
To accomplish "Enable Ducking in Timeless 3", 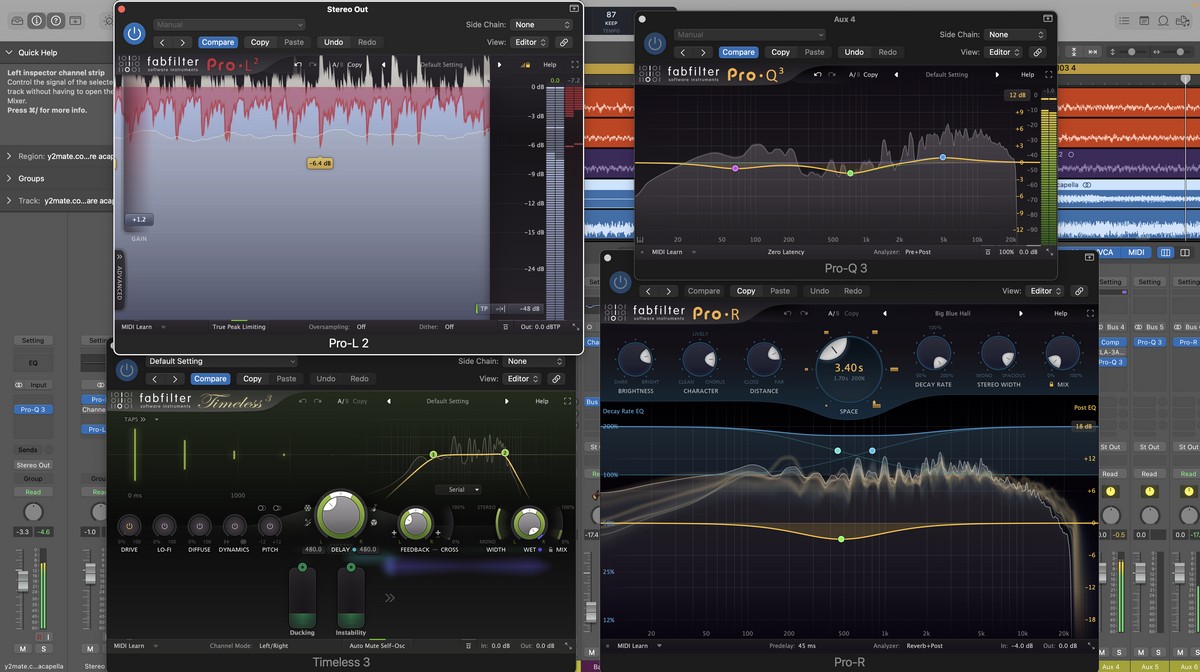I will (302, 568).
